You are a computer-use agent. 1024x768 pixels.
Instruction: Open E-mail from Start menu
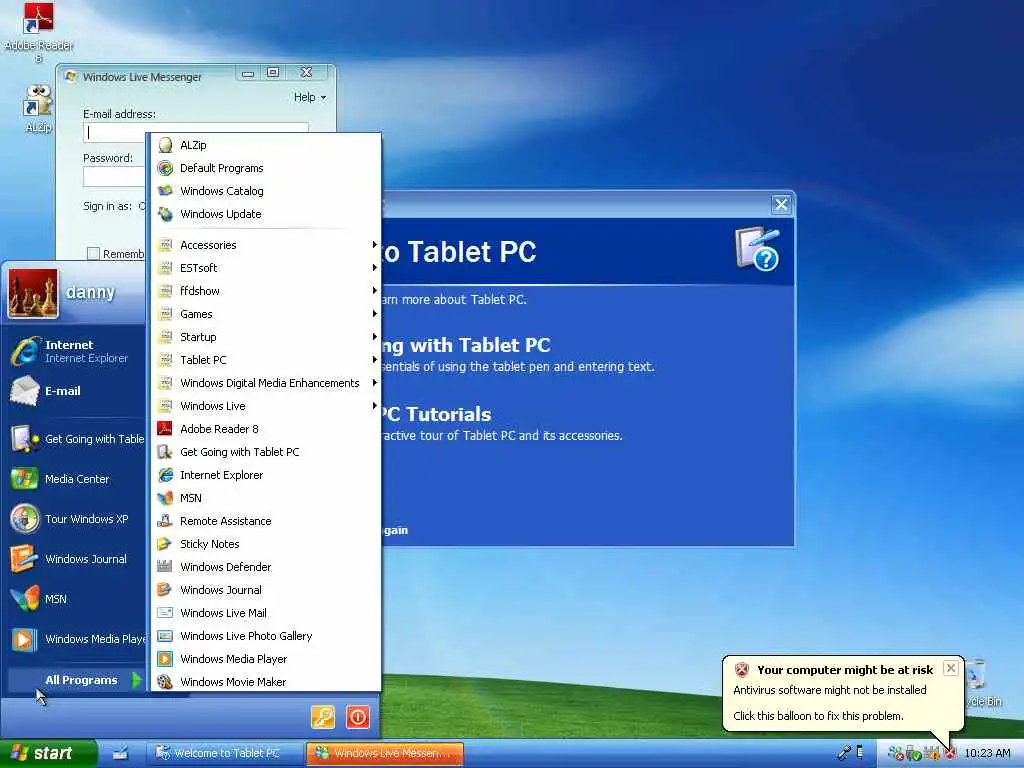click(76, 391)
